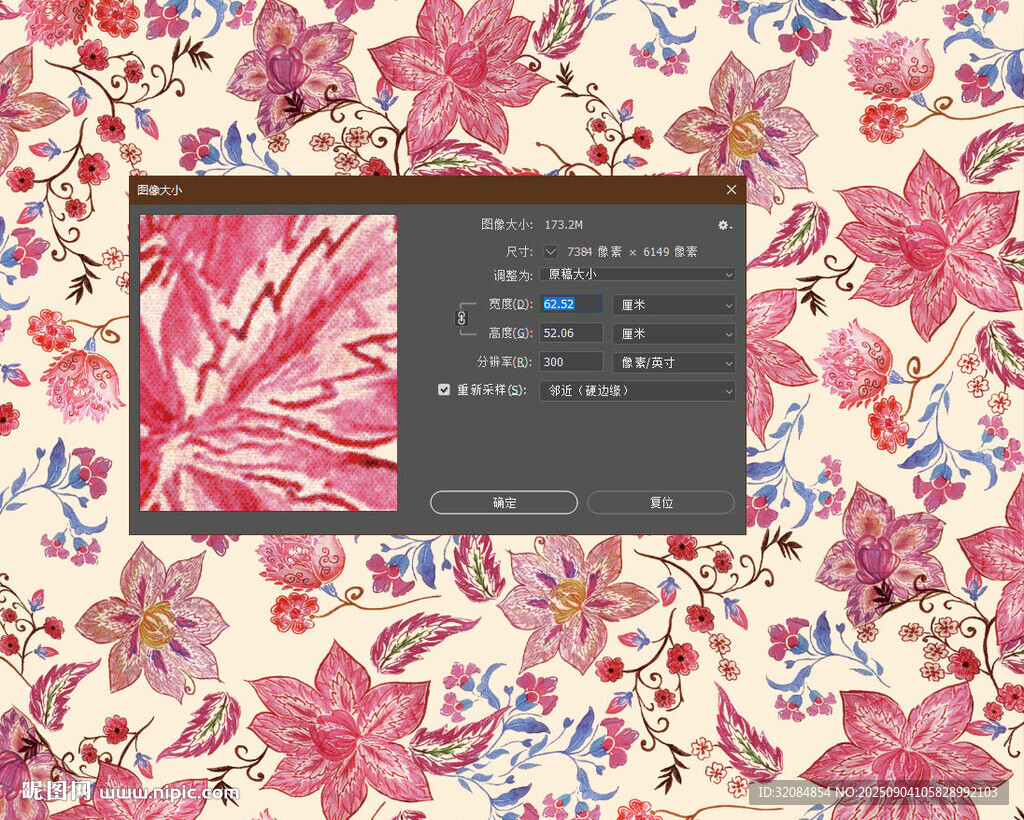Viewport: 1024px width, 820px height.
Task: Open the 调整为 原稿大小 dropdown
Action: 637,274
